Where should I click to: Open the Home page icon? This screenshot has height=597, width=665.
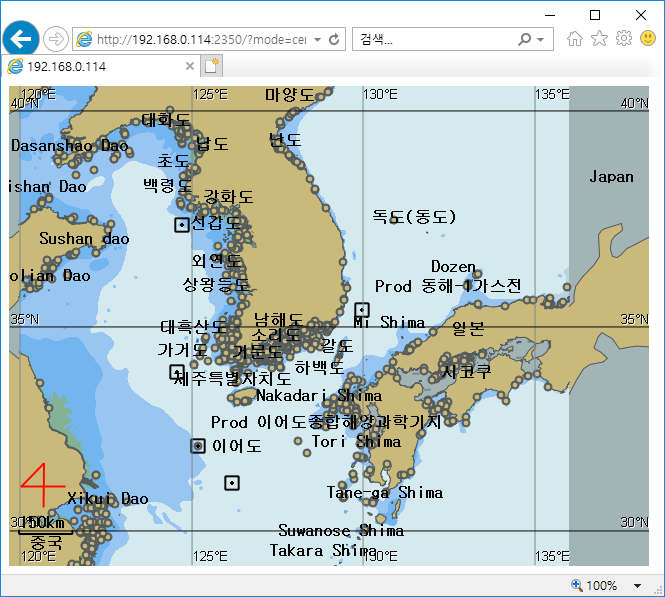(575, 39)
